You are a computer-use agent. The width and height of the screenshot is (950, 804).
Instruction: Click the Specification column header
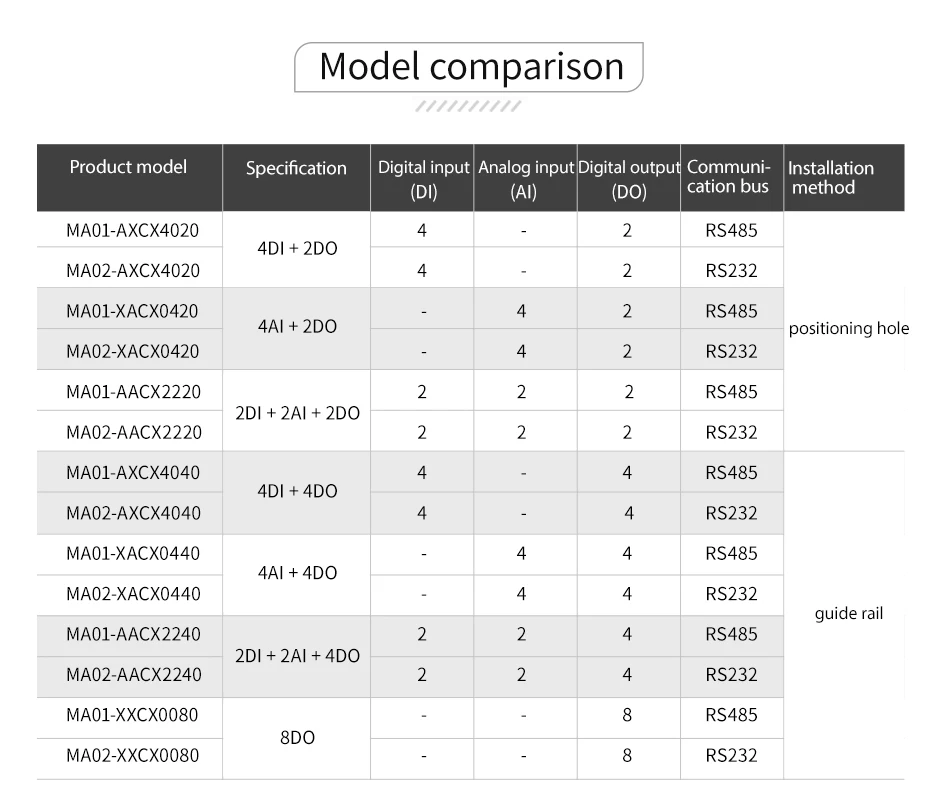click(x=296, y=168)
